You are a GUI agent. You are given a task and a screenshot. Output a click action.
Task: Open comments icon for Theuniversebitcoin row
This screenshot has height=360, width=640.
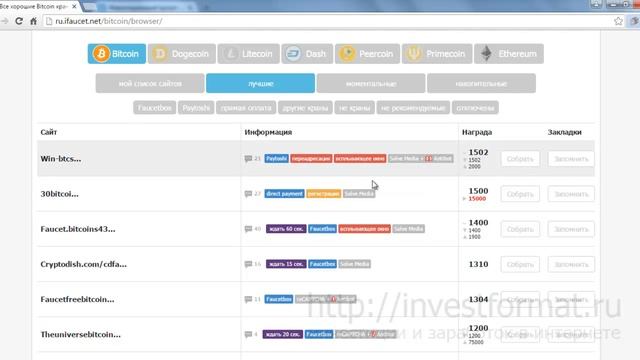pyautogui.click(x=248, y=334)
